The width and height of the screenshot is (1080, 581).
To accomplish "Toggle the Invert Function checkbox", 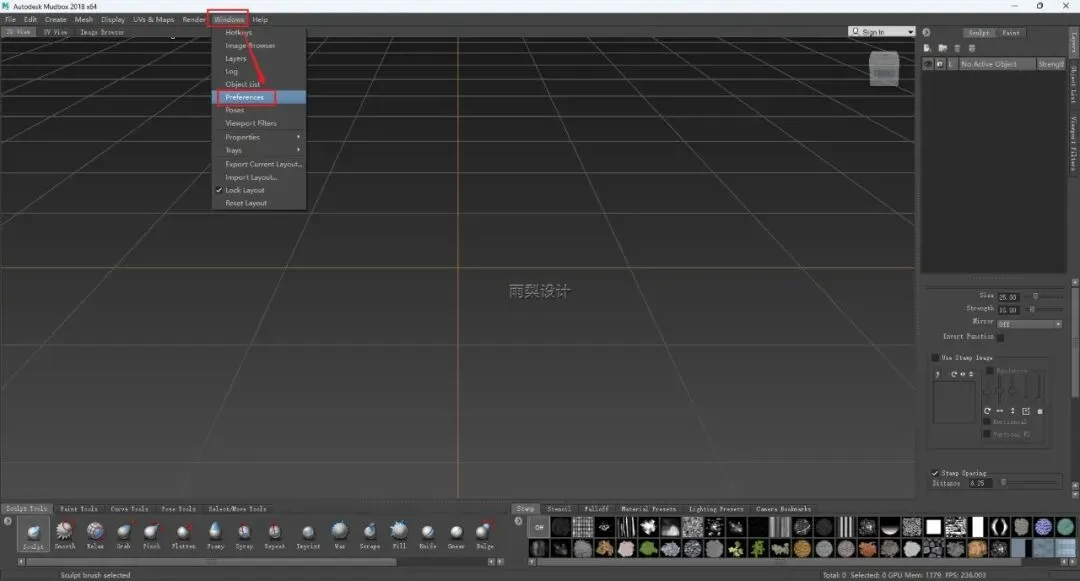I will pyautogui.click(x=1000, y=337).
